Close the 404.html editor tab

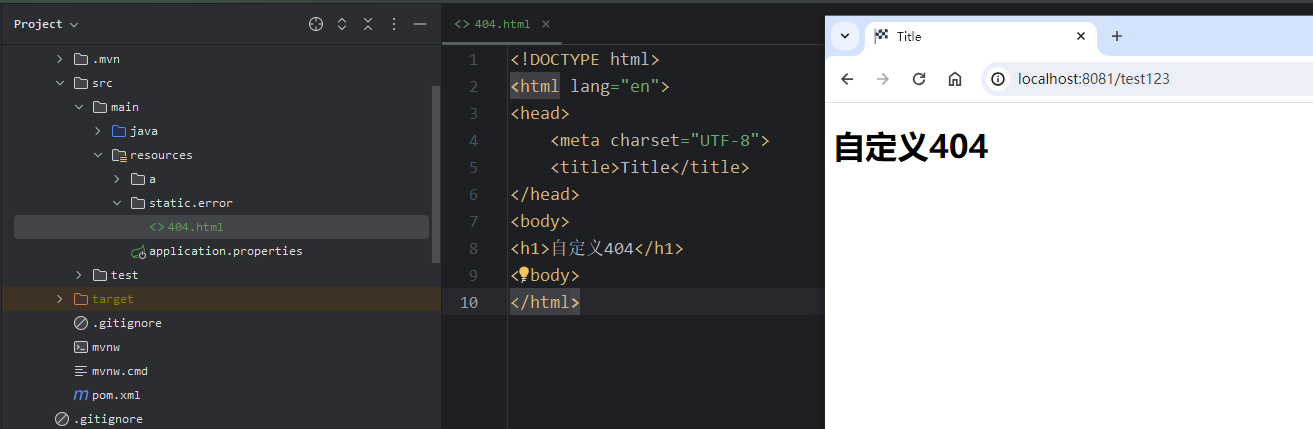[x=545, y=24]
